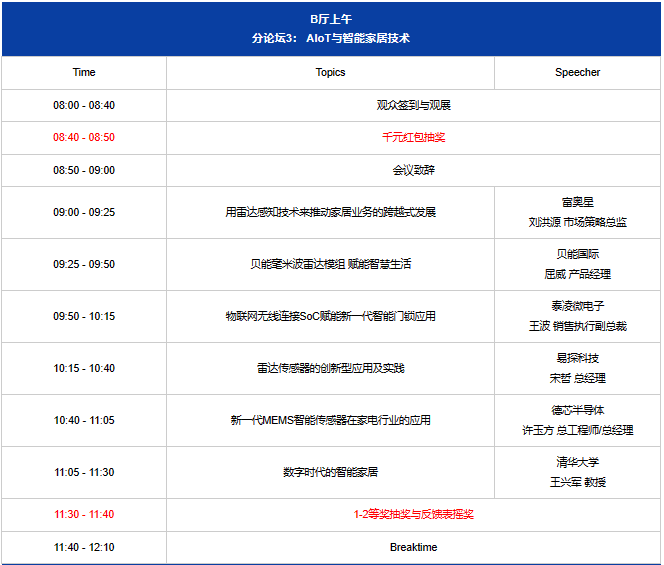Click the 'B厅上午' header title
The height and width of the screenshot is (565, 664).
[331, 19]
